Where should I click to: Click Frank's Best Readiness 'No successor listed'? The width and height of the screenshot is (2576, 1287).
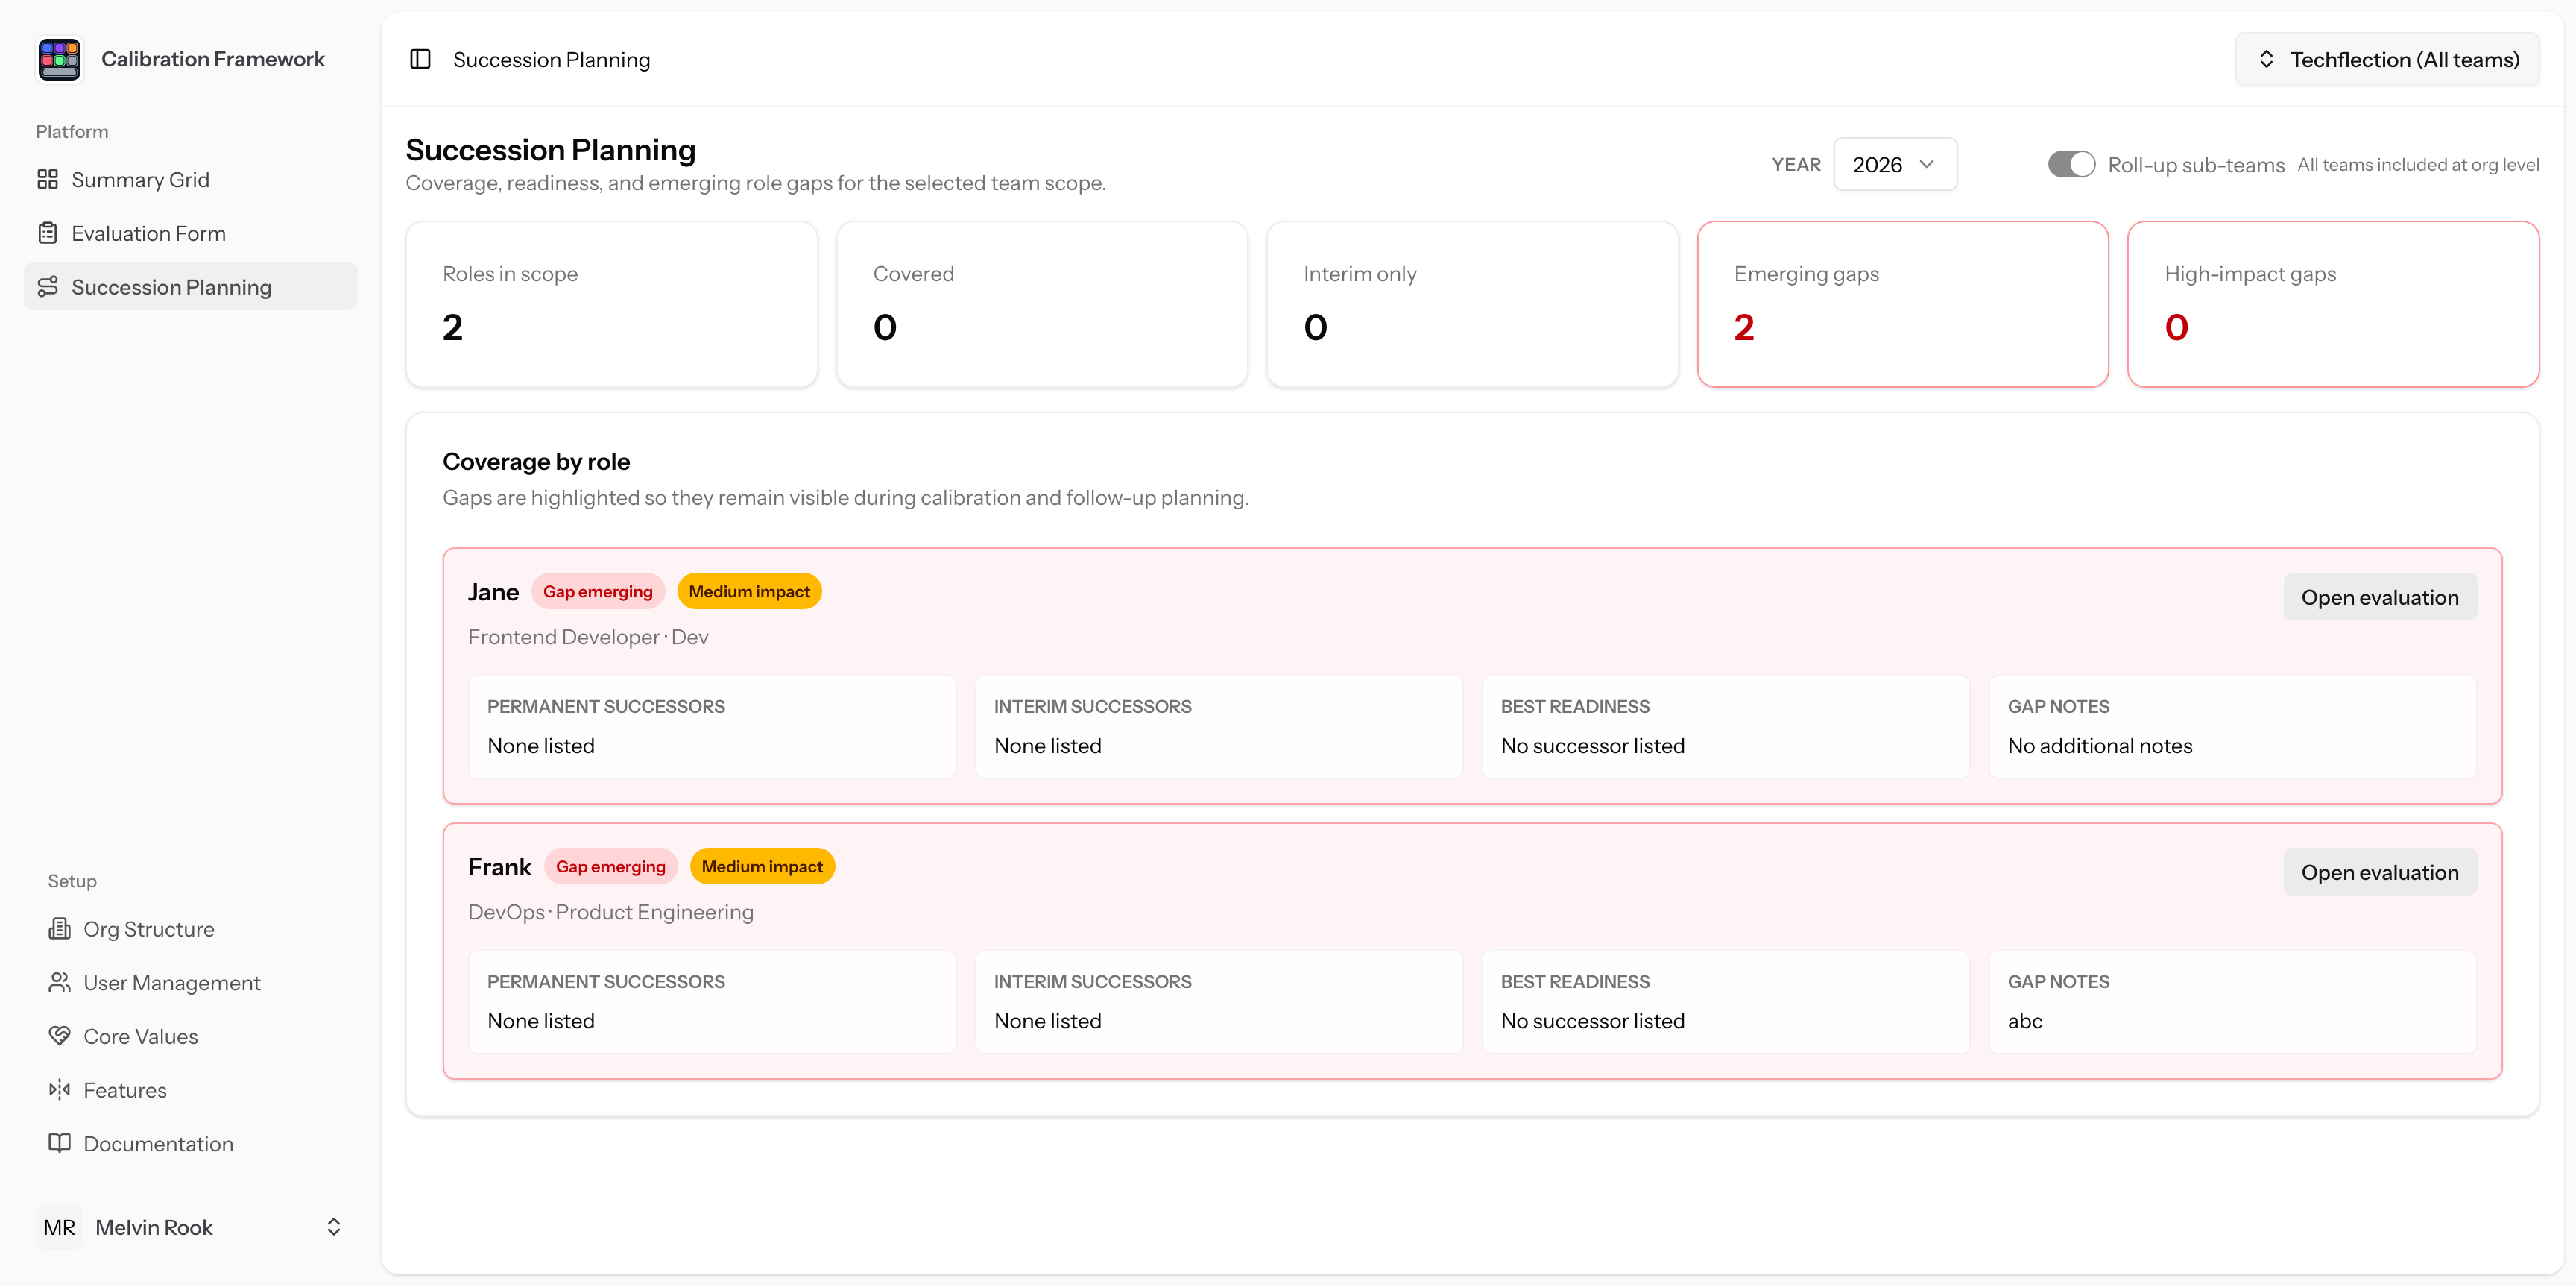pos(1593,1021)
